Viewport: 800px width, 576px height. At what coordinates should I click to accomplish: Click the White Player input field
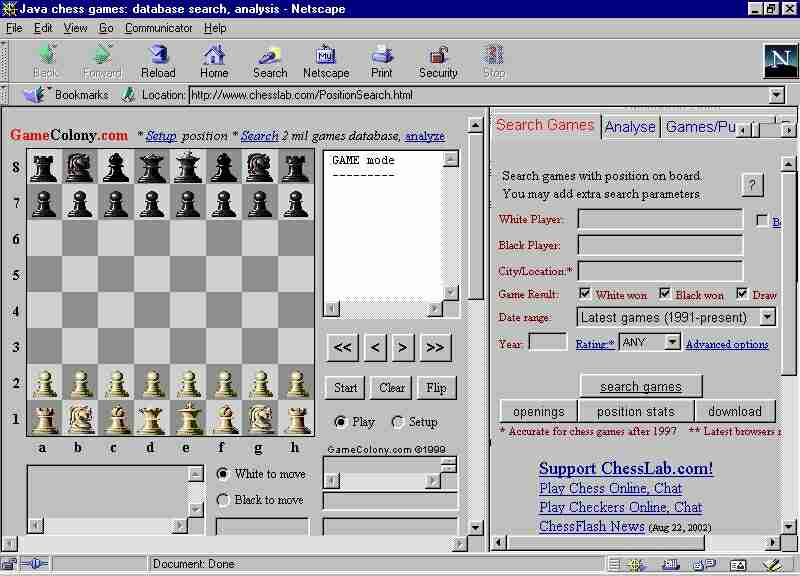point(660,219)
